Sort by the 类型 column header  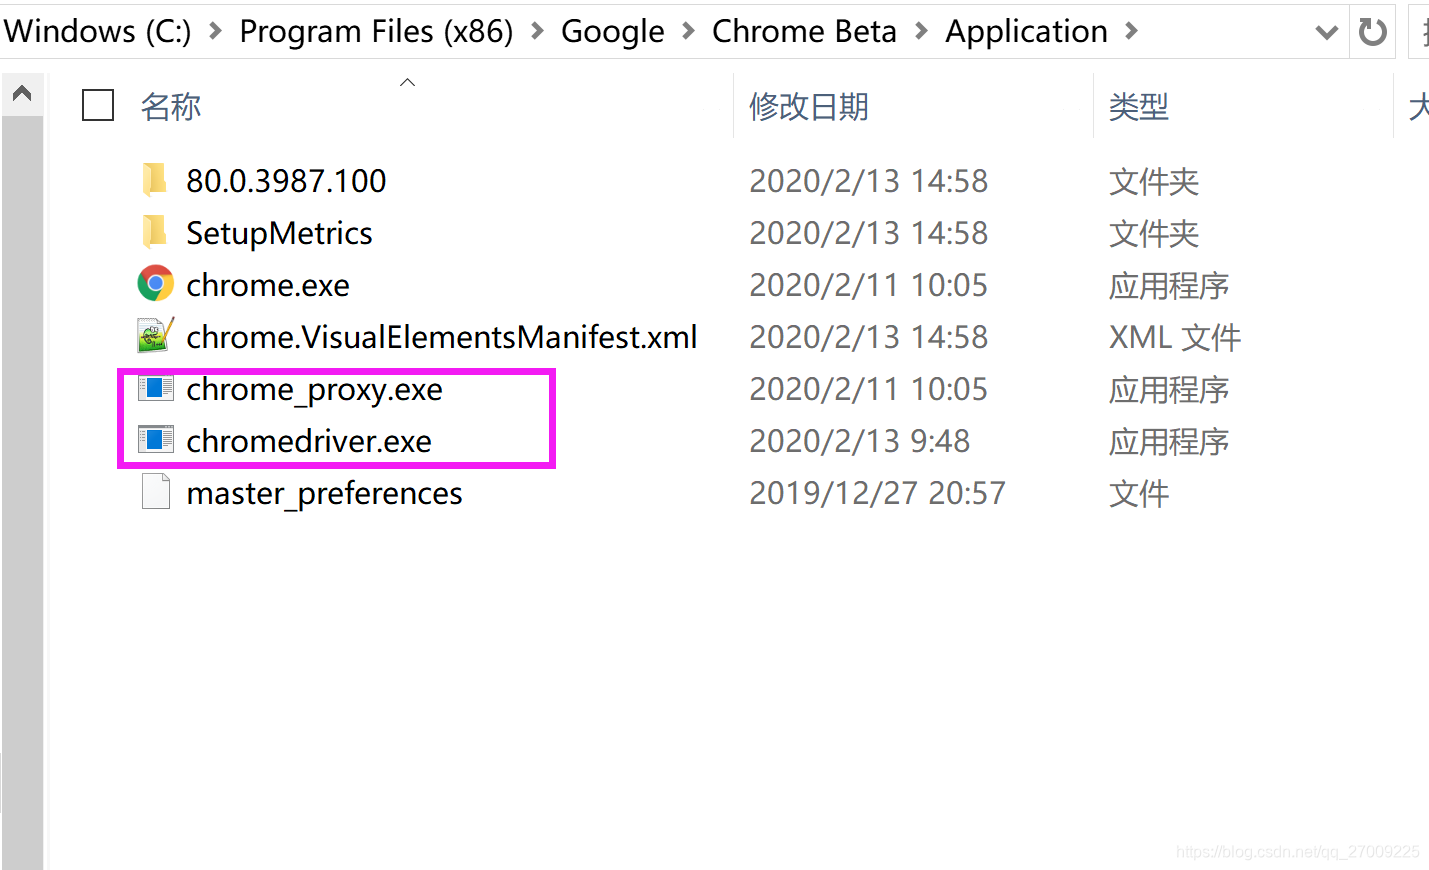[1139, 106]
